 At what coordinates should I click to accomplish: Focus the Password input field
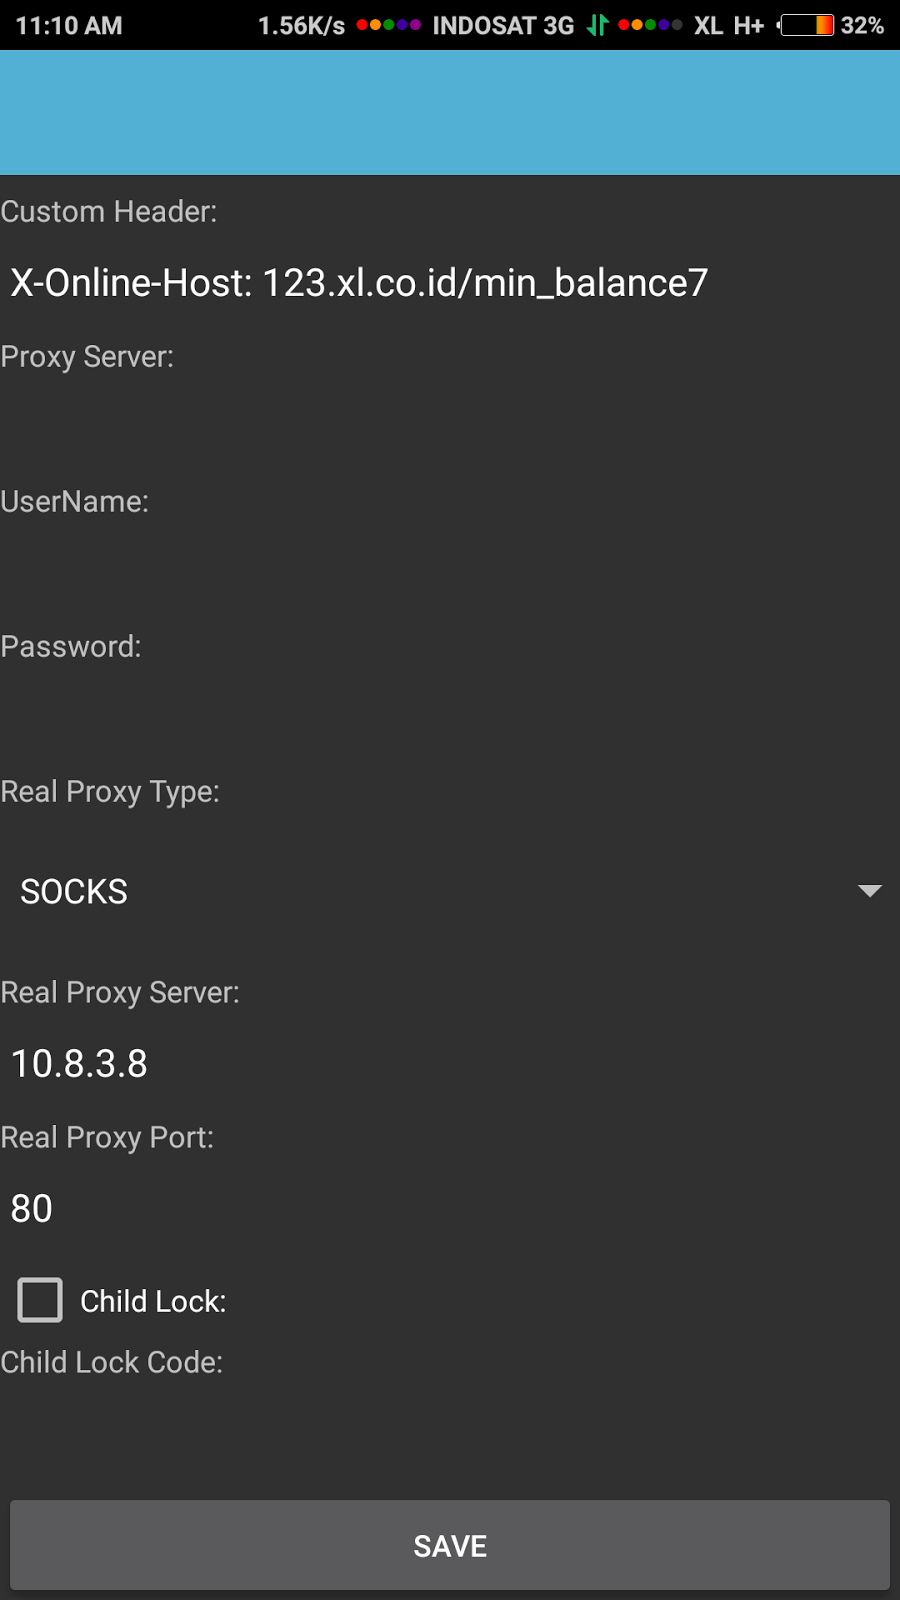[450, 718]
